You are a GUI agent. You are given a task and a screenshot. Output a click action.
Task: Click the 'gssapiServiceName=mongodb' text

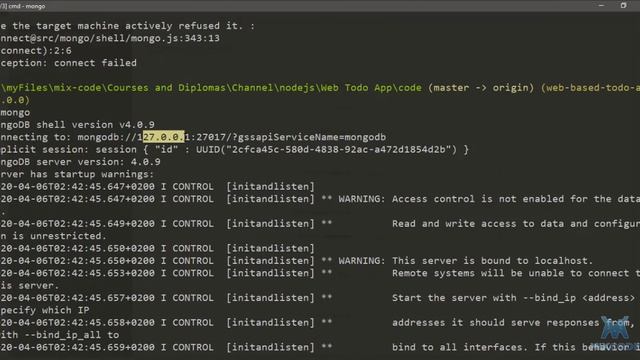pos(312,137)
